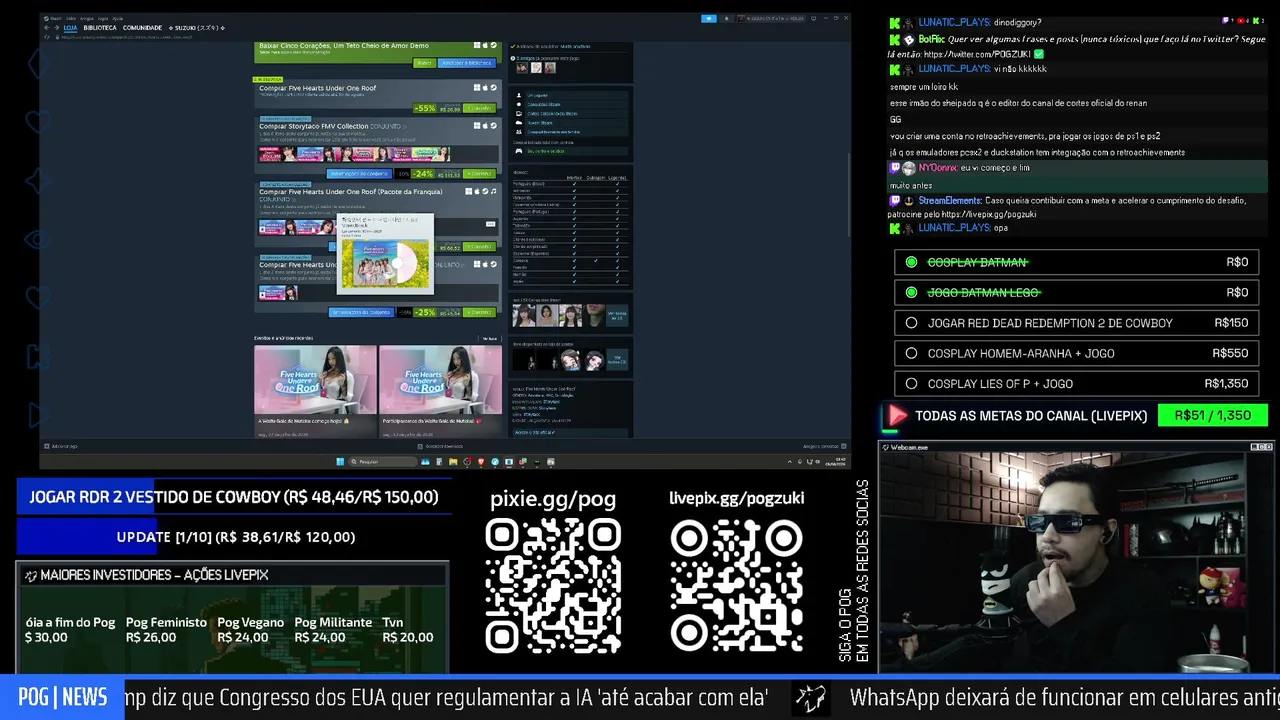
Task: Open the Steam account name dropdown
Action: pyautogui.click(x=770, y=18)
